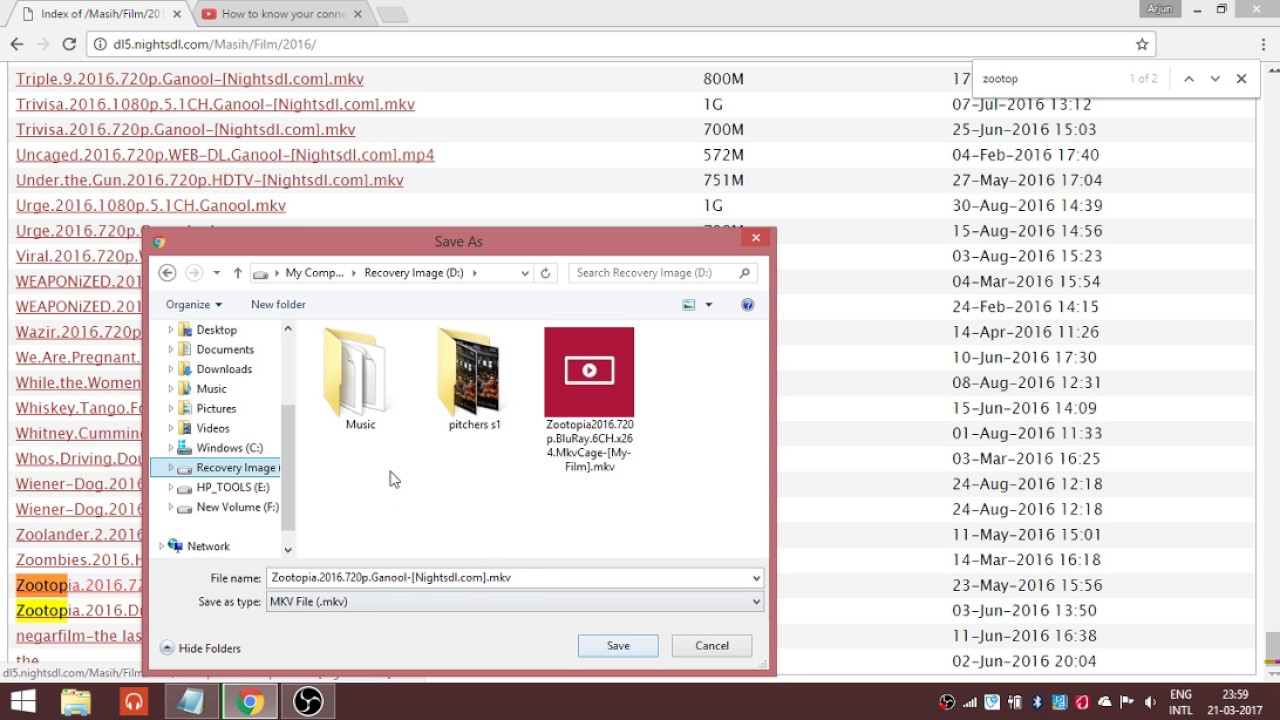Open File Explorer from the taskbar
Image resolution: width=1280 pixels, height=720 pixels.
pos(76,702)
